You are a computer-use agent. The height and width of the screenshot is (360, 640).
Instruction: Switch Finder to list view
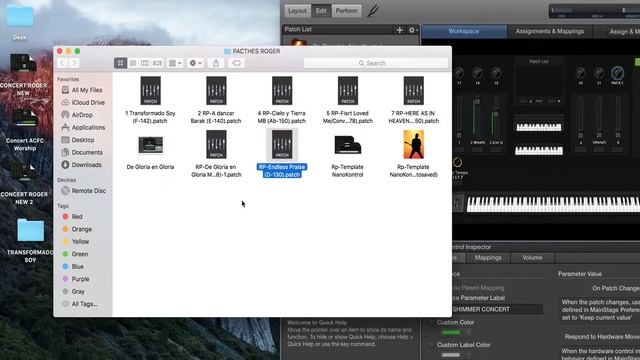pos(133,63)
